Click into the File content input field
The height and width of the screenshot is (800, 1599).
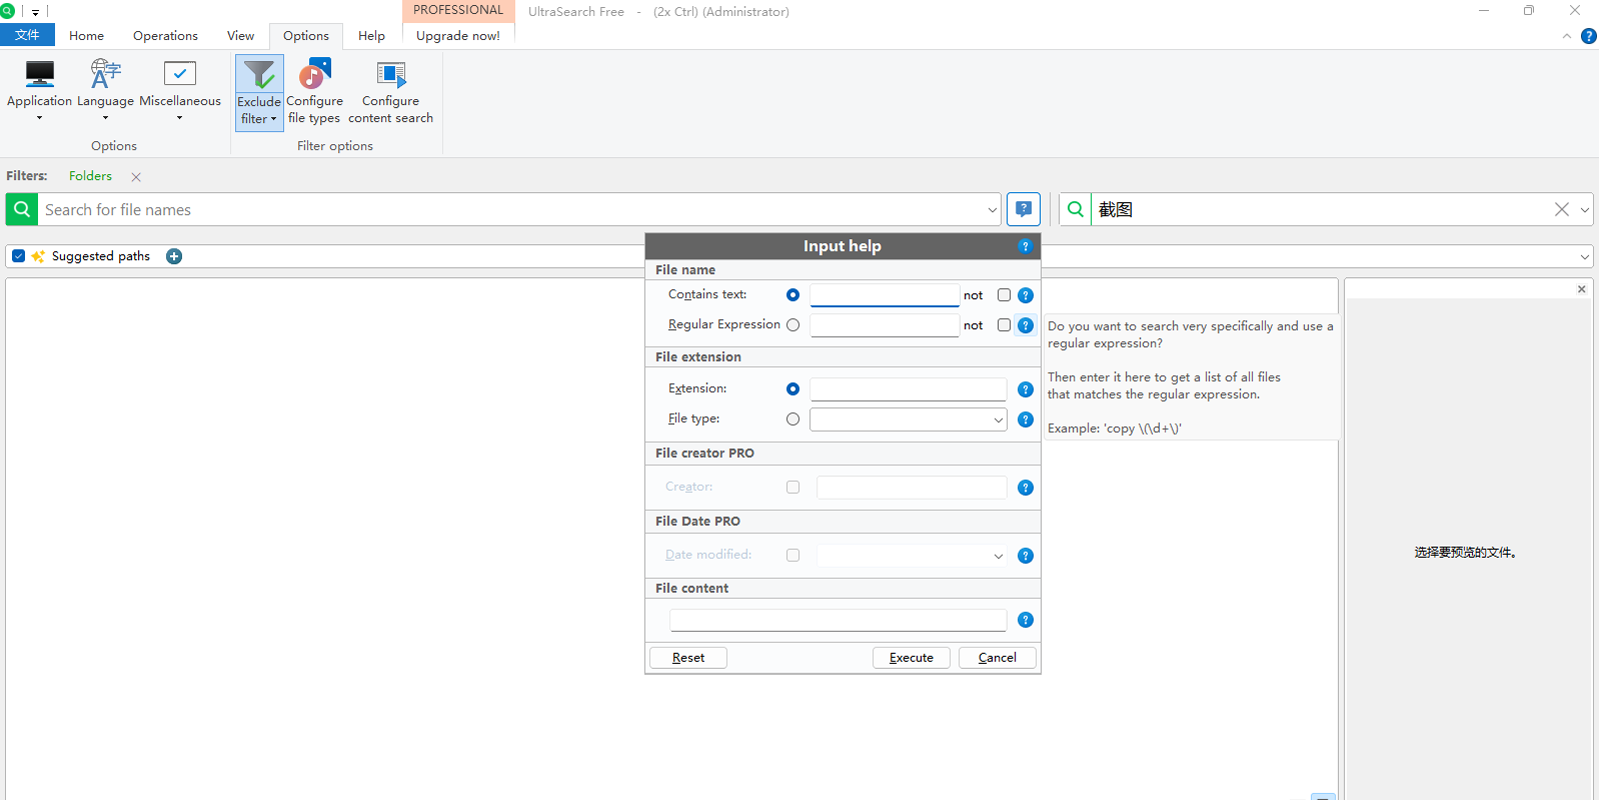[x=837, y=620]
